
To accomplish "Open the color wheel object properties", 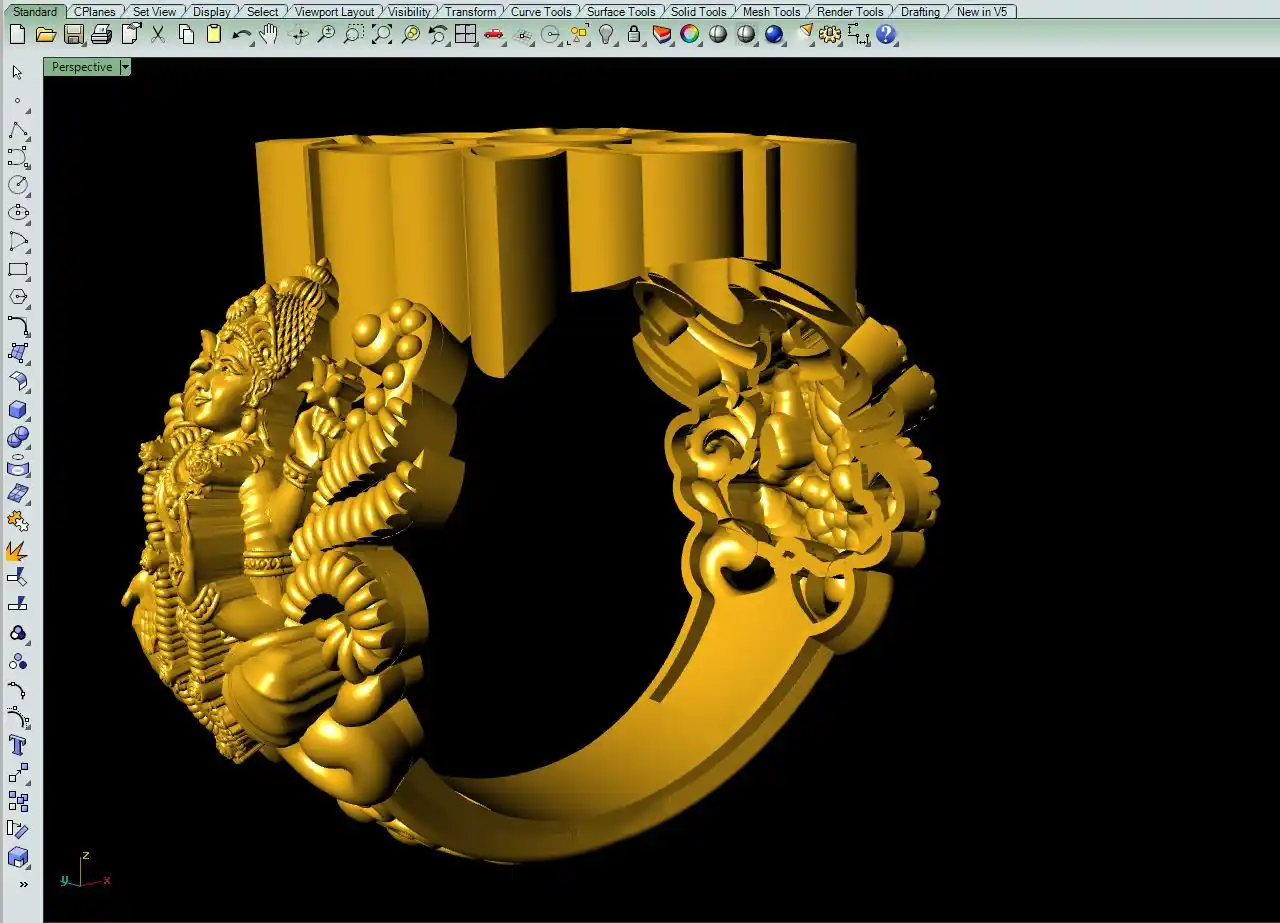I will (x=690, y=35).
